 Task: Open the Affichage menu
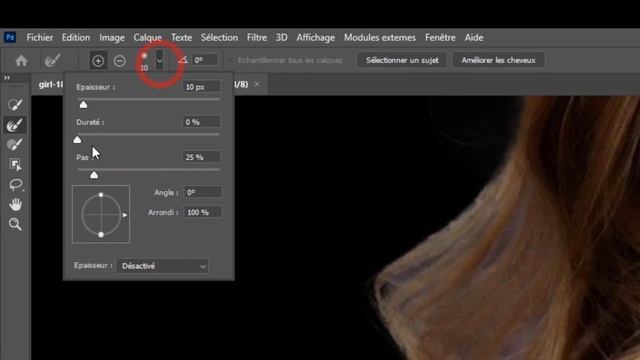pos(316,38)
